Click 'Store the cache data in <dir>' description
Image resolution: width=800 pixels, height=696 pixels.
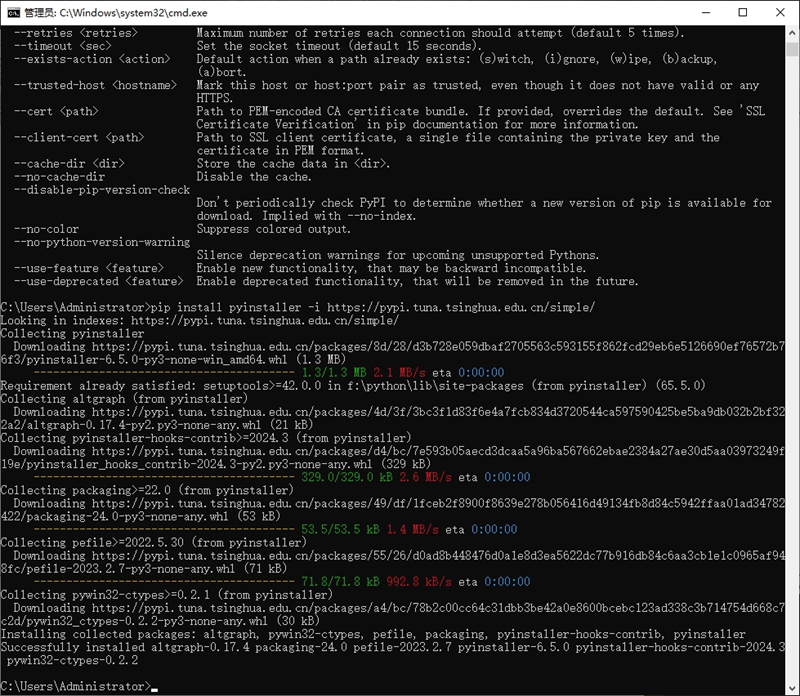click(x=293, y=164)
